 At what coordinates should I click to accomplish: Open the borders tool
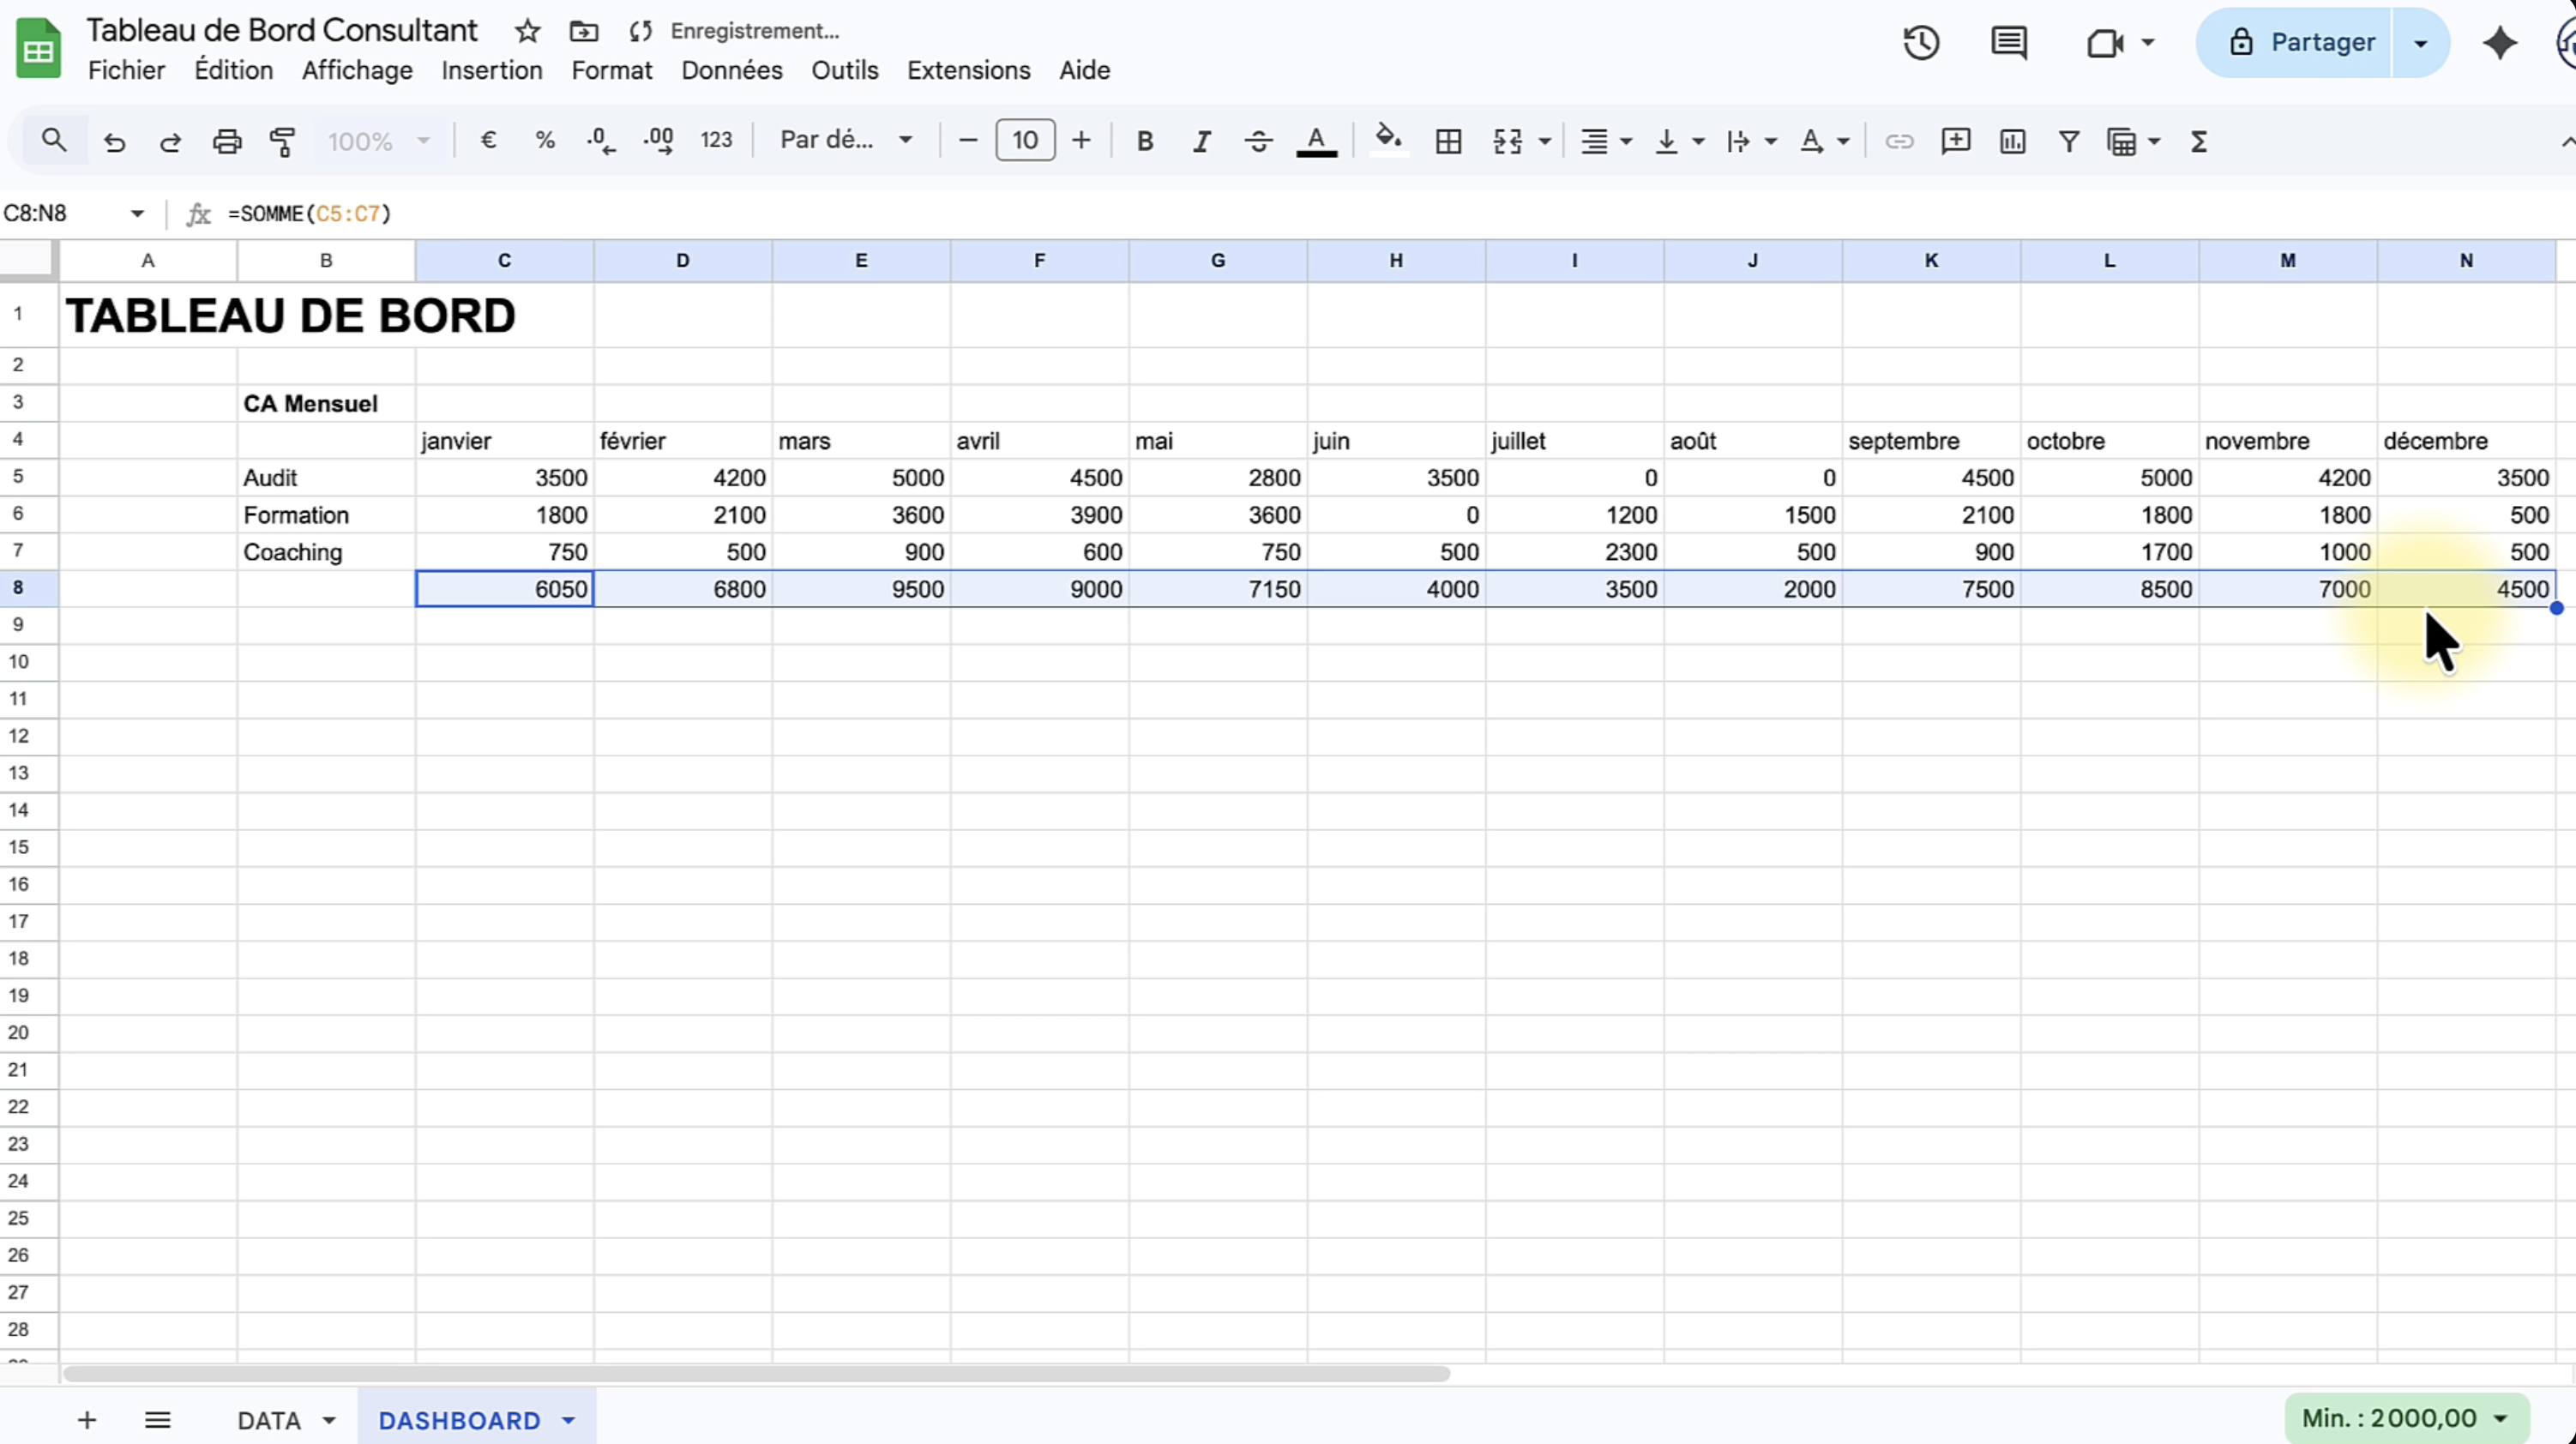coord(1448,141)
